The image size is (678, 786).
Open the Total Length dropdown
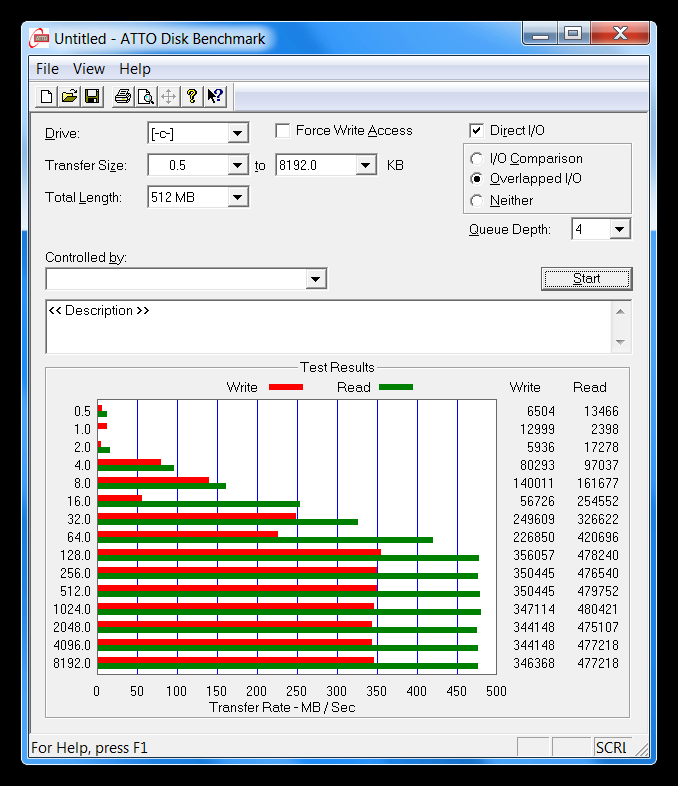[238, 197]
